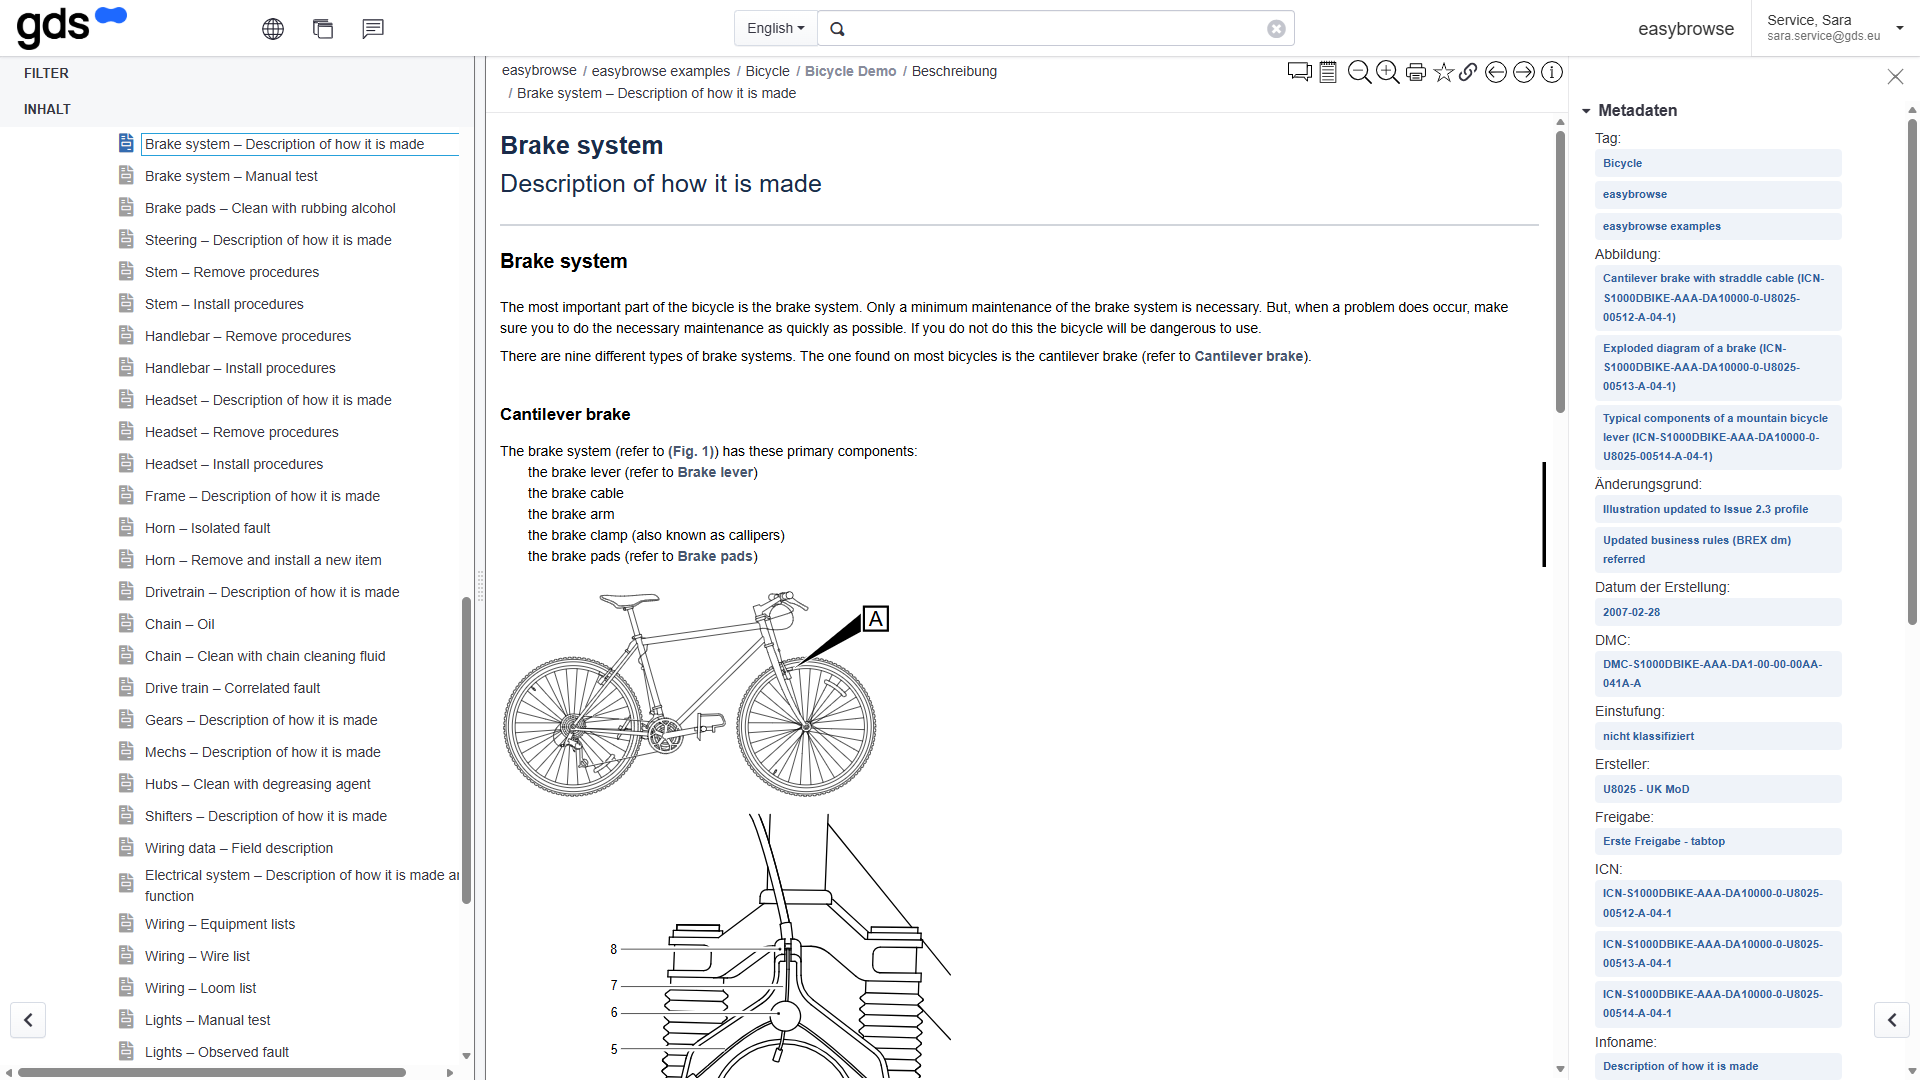Click hotspot A on the bicycle figure
Image resolution: width=1920 pixels, height=1080 pixels.
(876, 619)
